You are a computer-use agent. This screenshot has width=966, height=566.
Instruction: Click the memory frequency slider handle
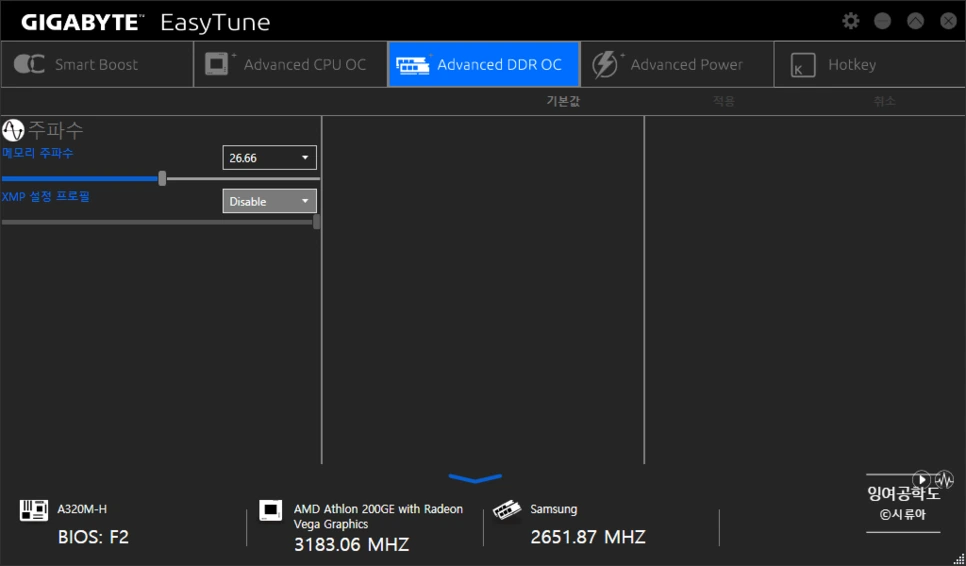[x=162, y=179]
